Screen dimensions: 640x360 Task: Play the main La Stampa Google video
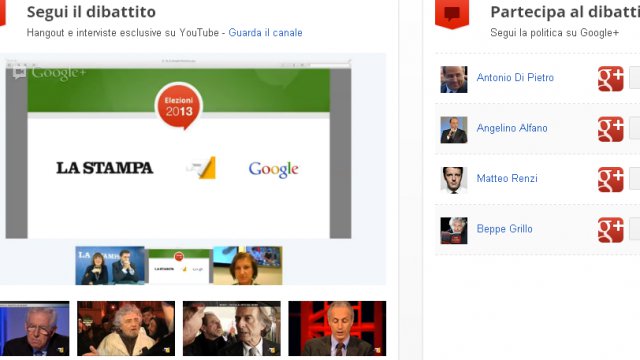tap(178, 153)
